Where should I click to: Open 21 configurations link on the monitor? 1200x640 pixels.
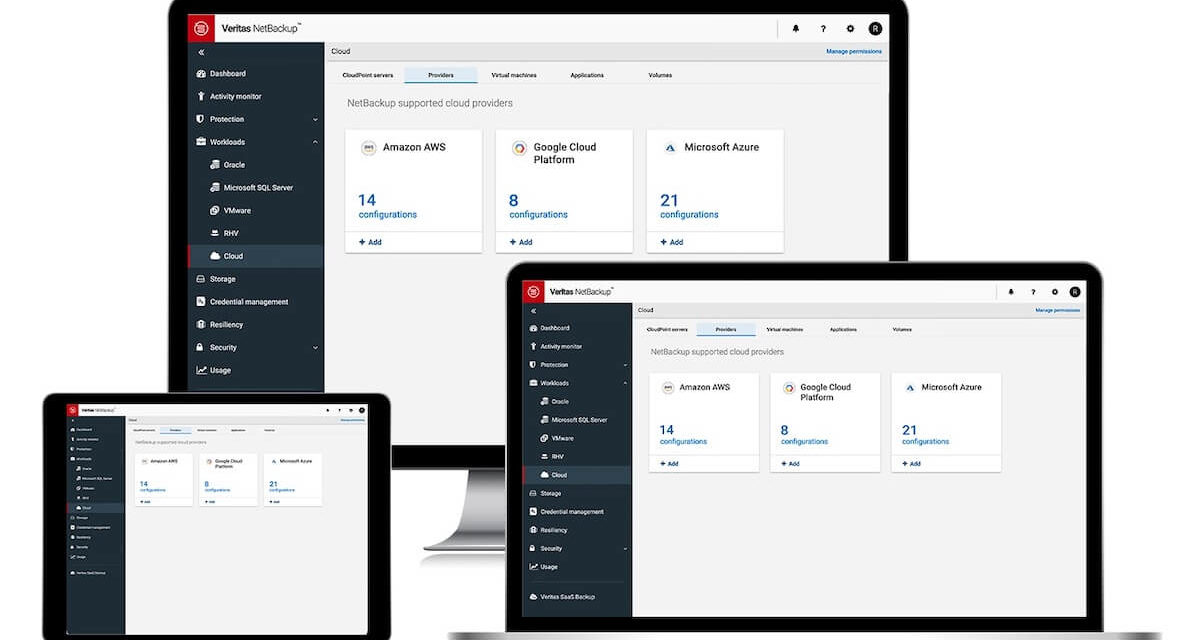tap(690, 207)
